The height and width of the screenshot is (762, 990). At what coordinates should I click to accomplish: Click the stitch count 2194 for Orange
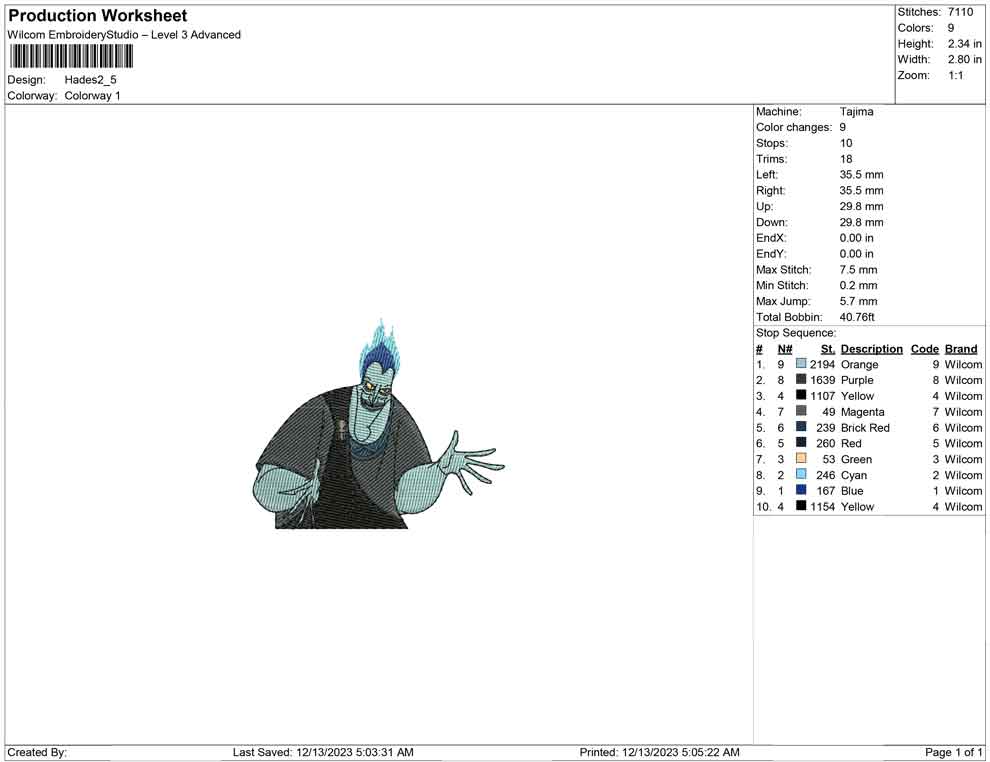click(x=823, y=364)
